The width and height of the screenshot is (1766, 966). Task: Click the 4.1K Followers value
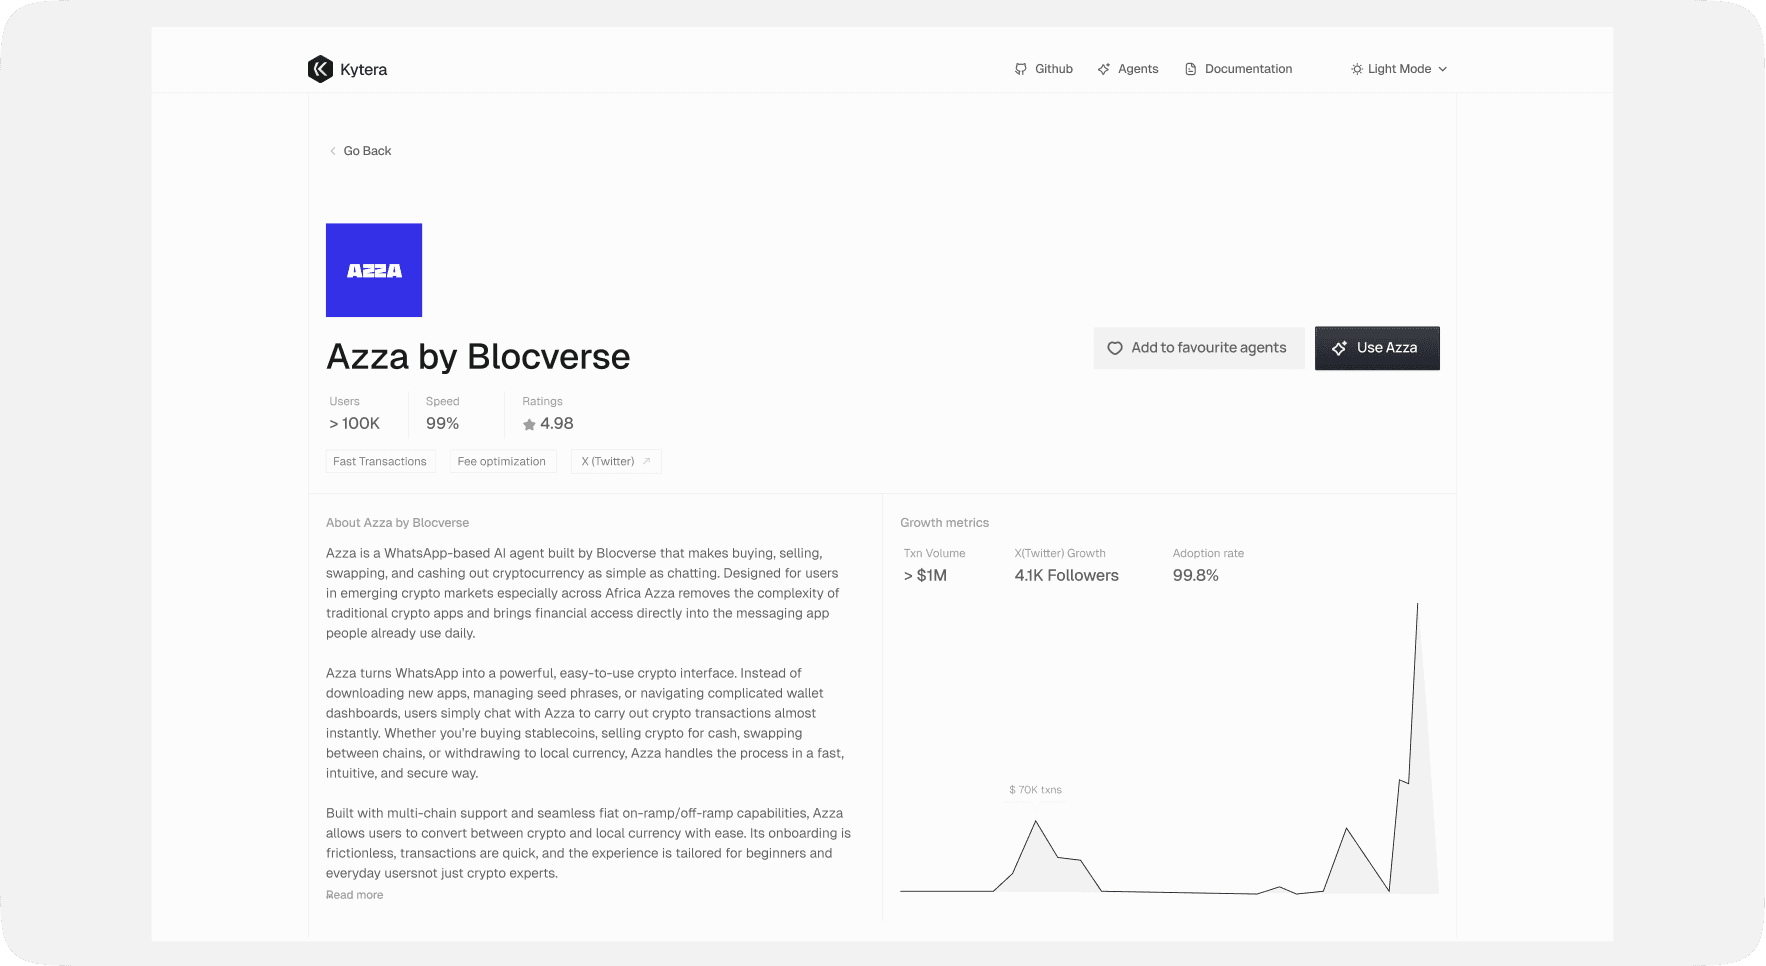(1066, 576)
